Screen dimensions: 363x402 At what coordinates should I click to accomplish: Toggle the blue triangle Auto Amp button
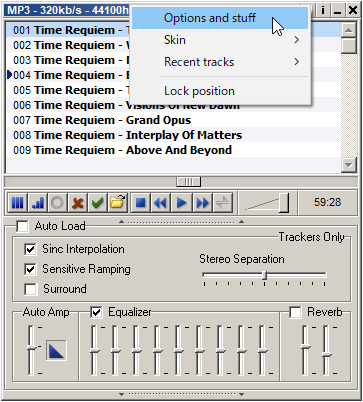click(x=56, y=351)
